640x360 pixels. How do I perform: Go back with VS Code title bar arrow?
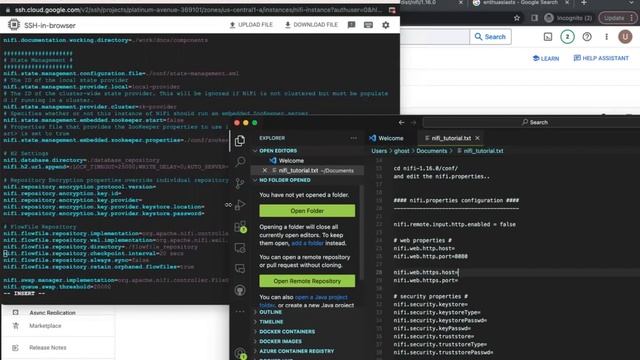coord(401,122)
